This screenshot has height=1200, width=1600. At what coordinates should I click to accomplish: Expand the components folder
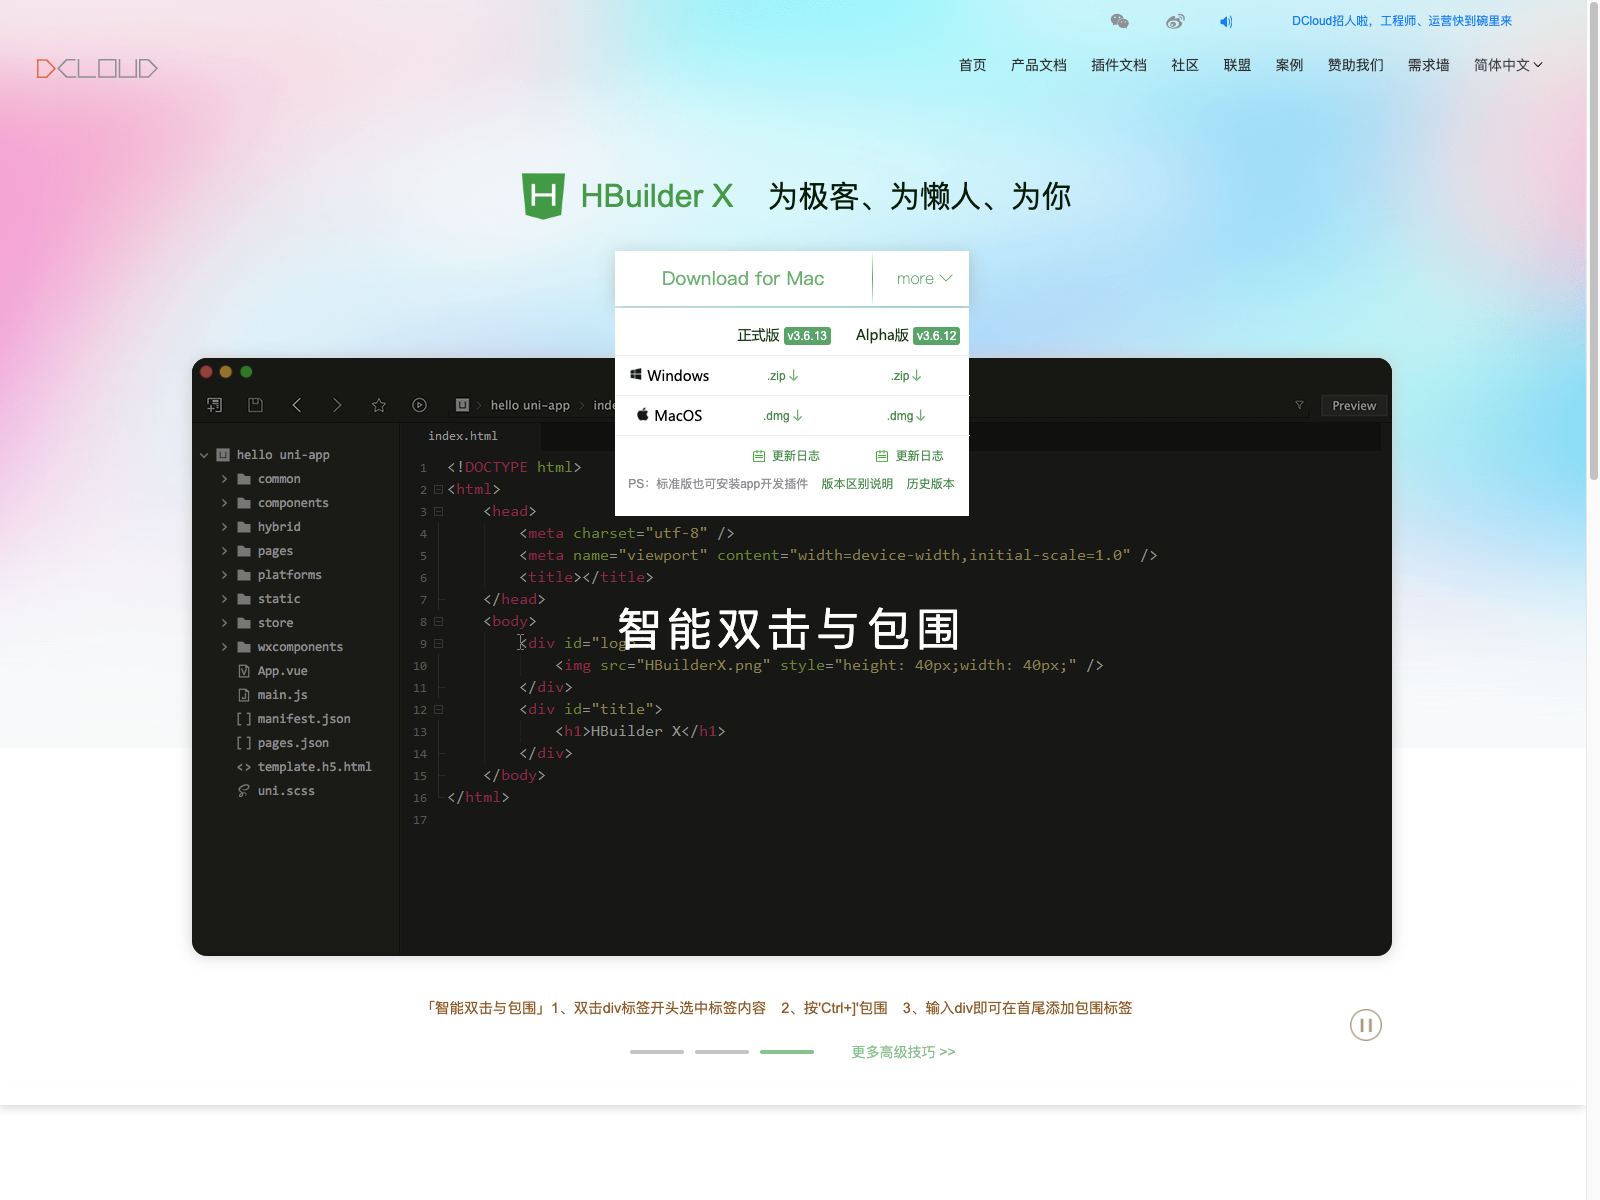pyautogui.click(x=224, y=503)
